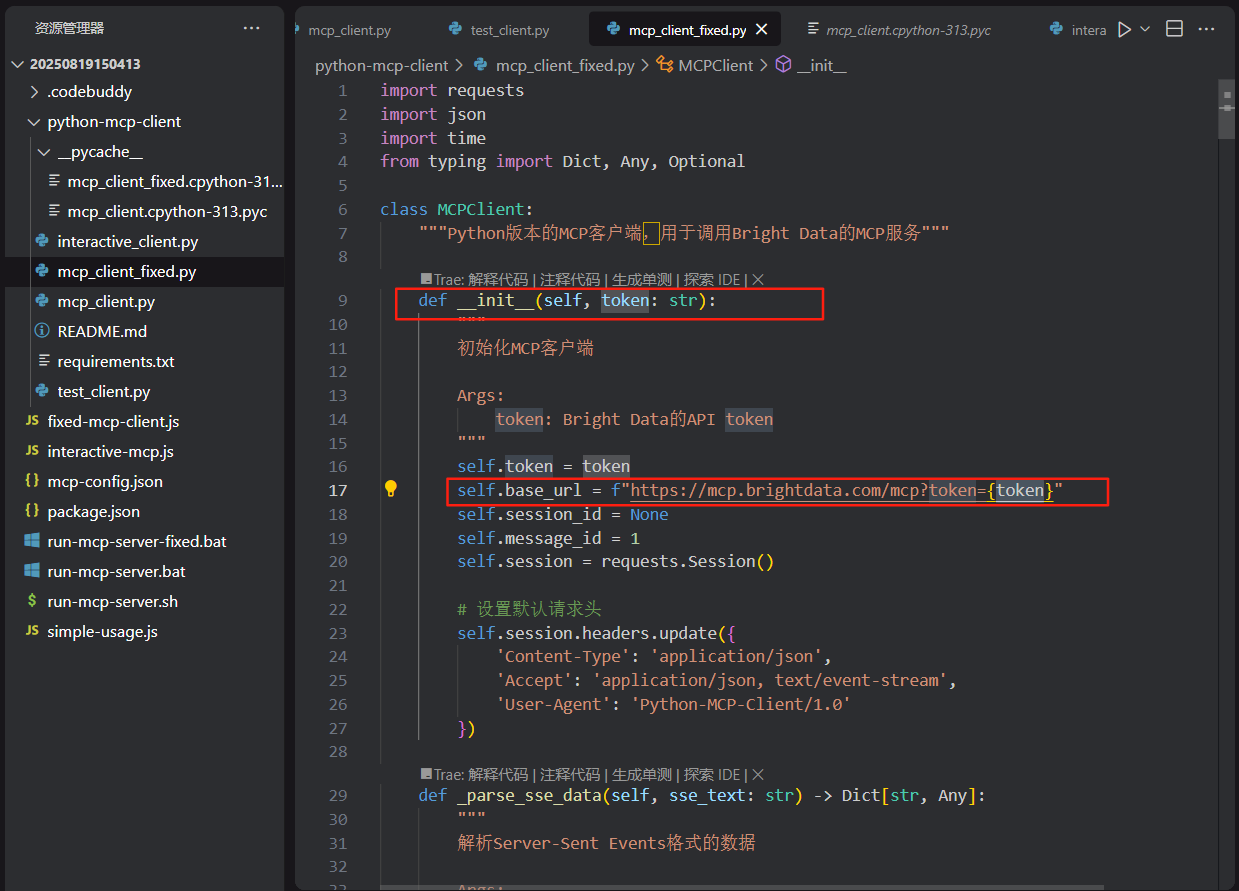Open simple-usage.js file

pos(102,632)
